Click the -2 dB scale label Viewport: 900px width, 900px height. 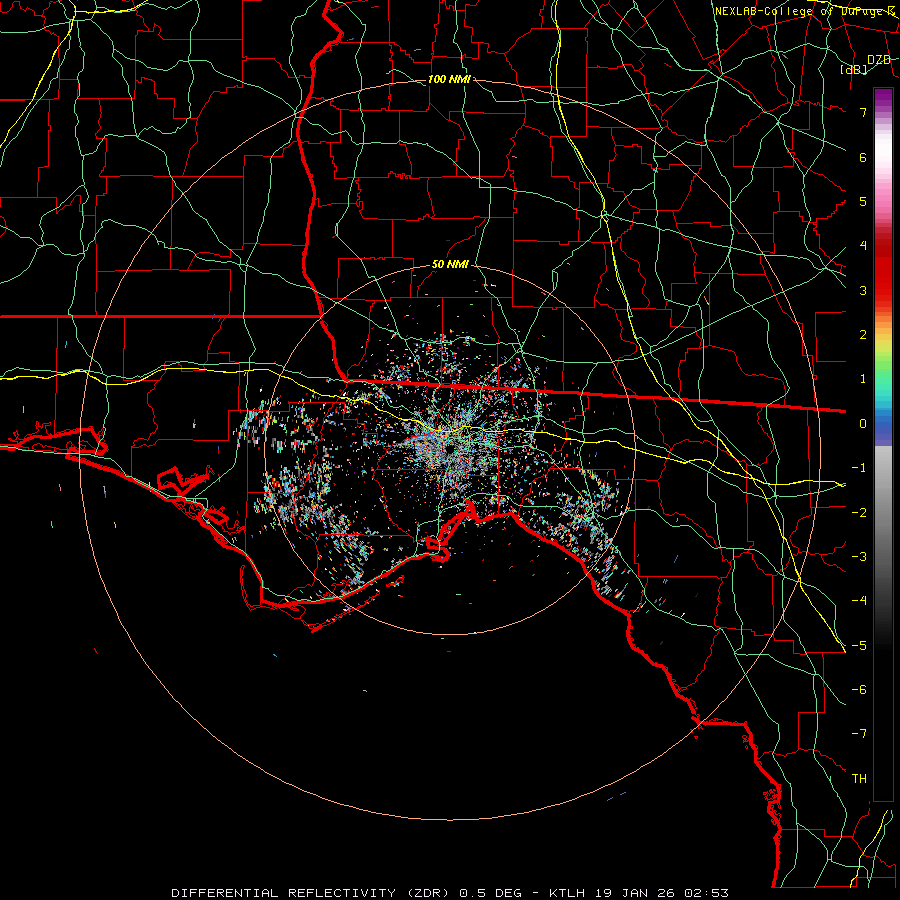tap(859, 513)
